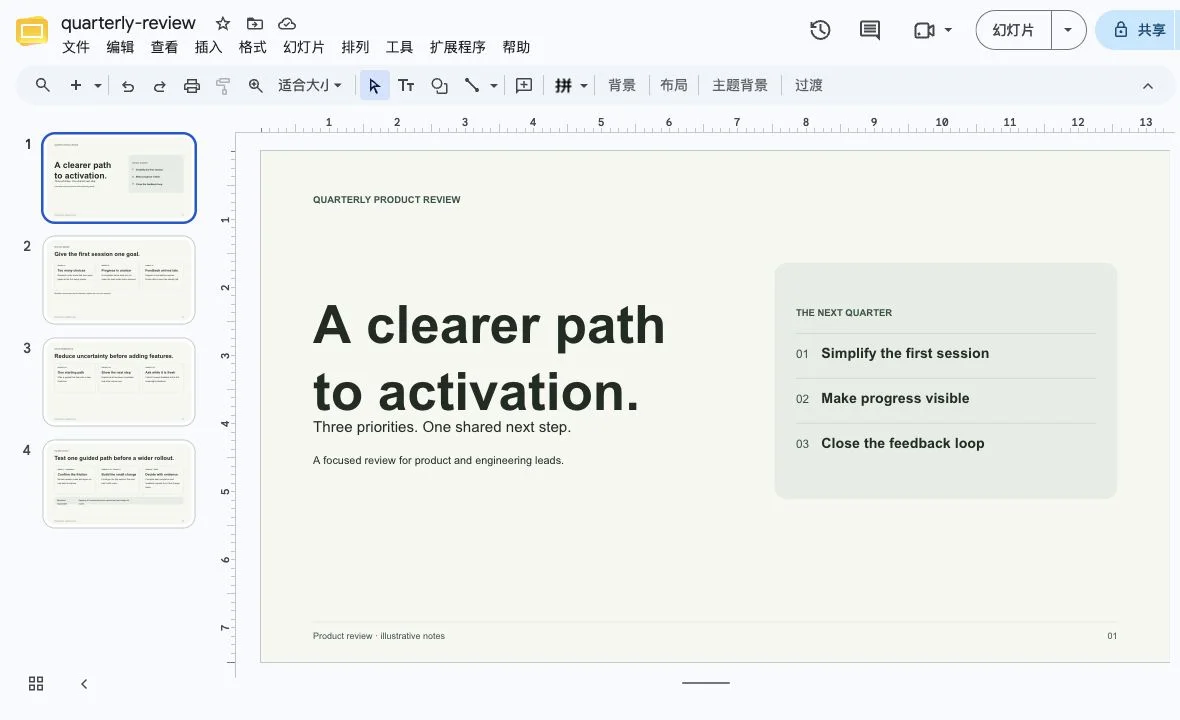Image resolution: width=1180 pixels, height=720 pixels.
Task: Select slide 3 thumbnail
Action: (x=119, y=381)
